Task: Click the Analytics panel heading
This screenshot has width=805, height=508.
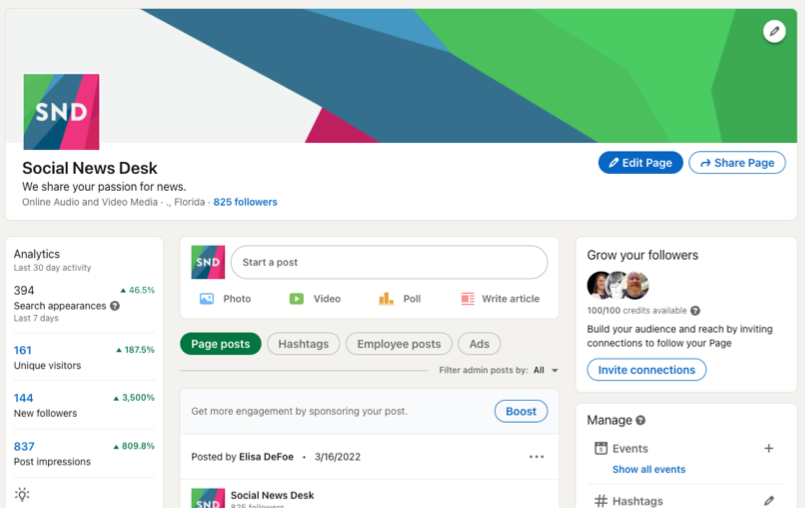Action: [36, 254]
